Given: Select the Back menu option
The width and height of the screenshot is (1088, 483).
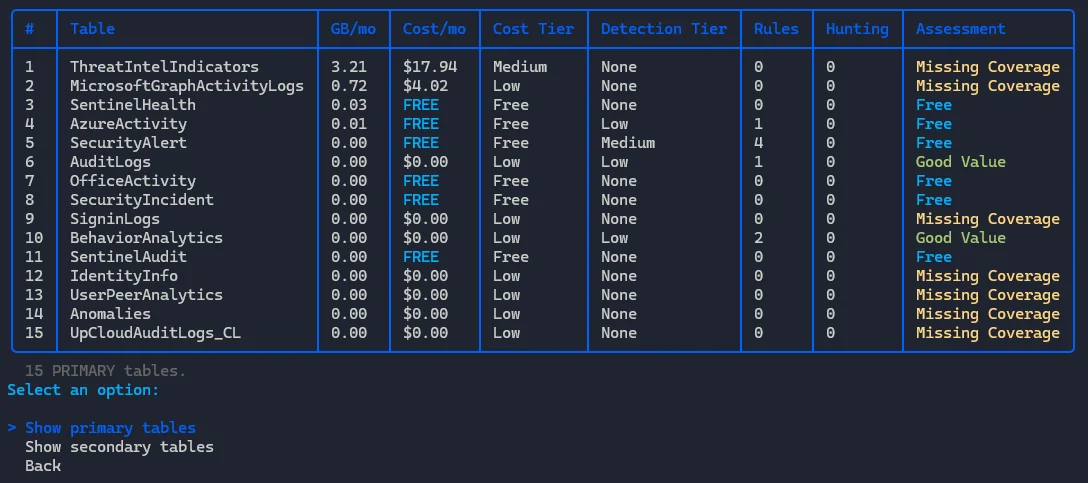Looking at the screenshot, I should point(43,466).
